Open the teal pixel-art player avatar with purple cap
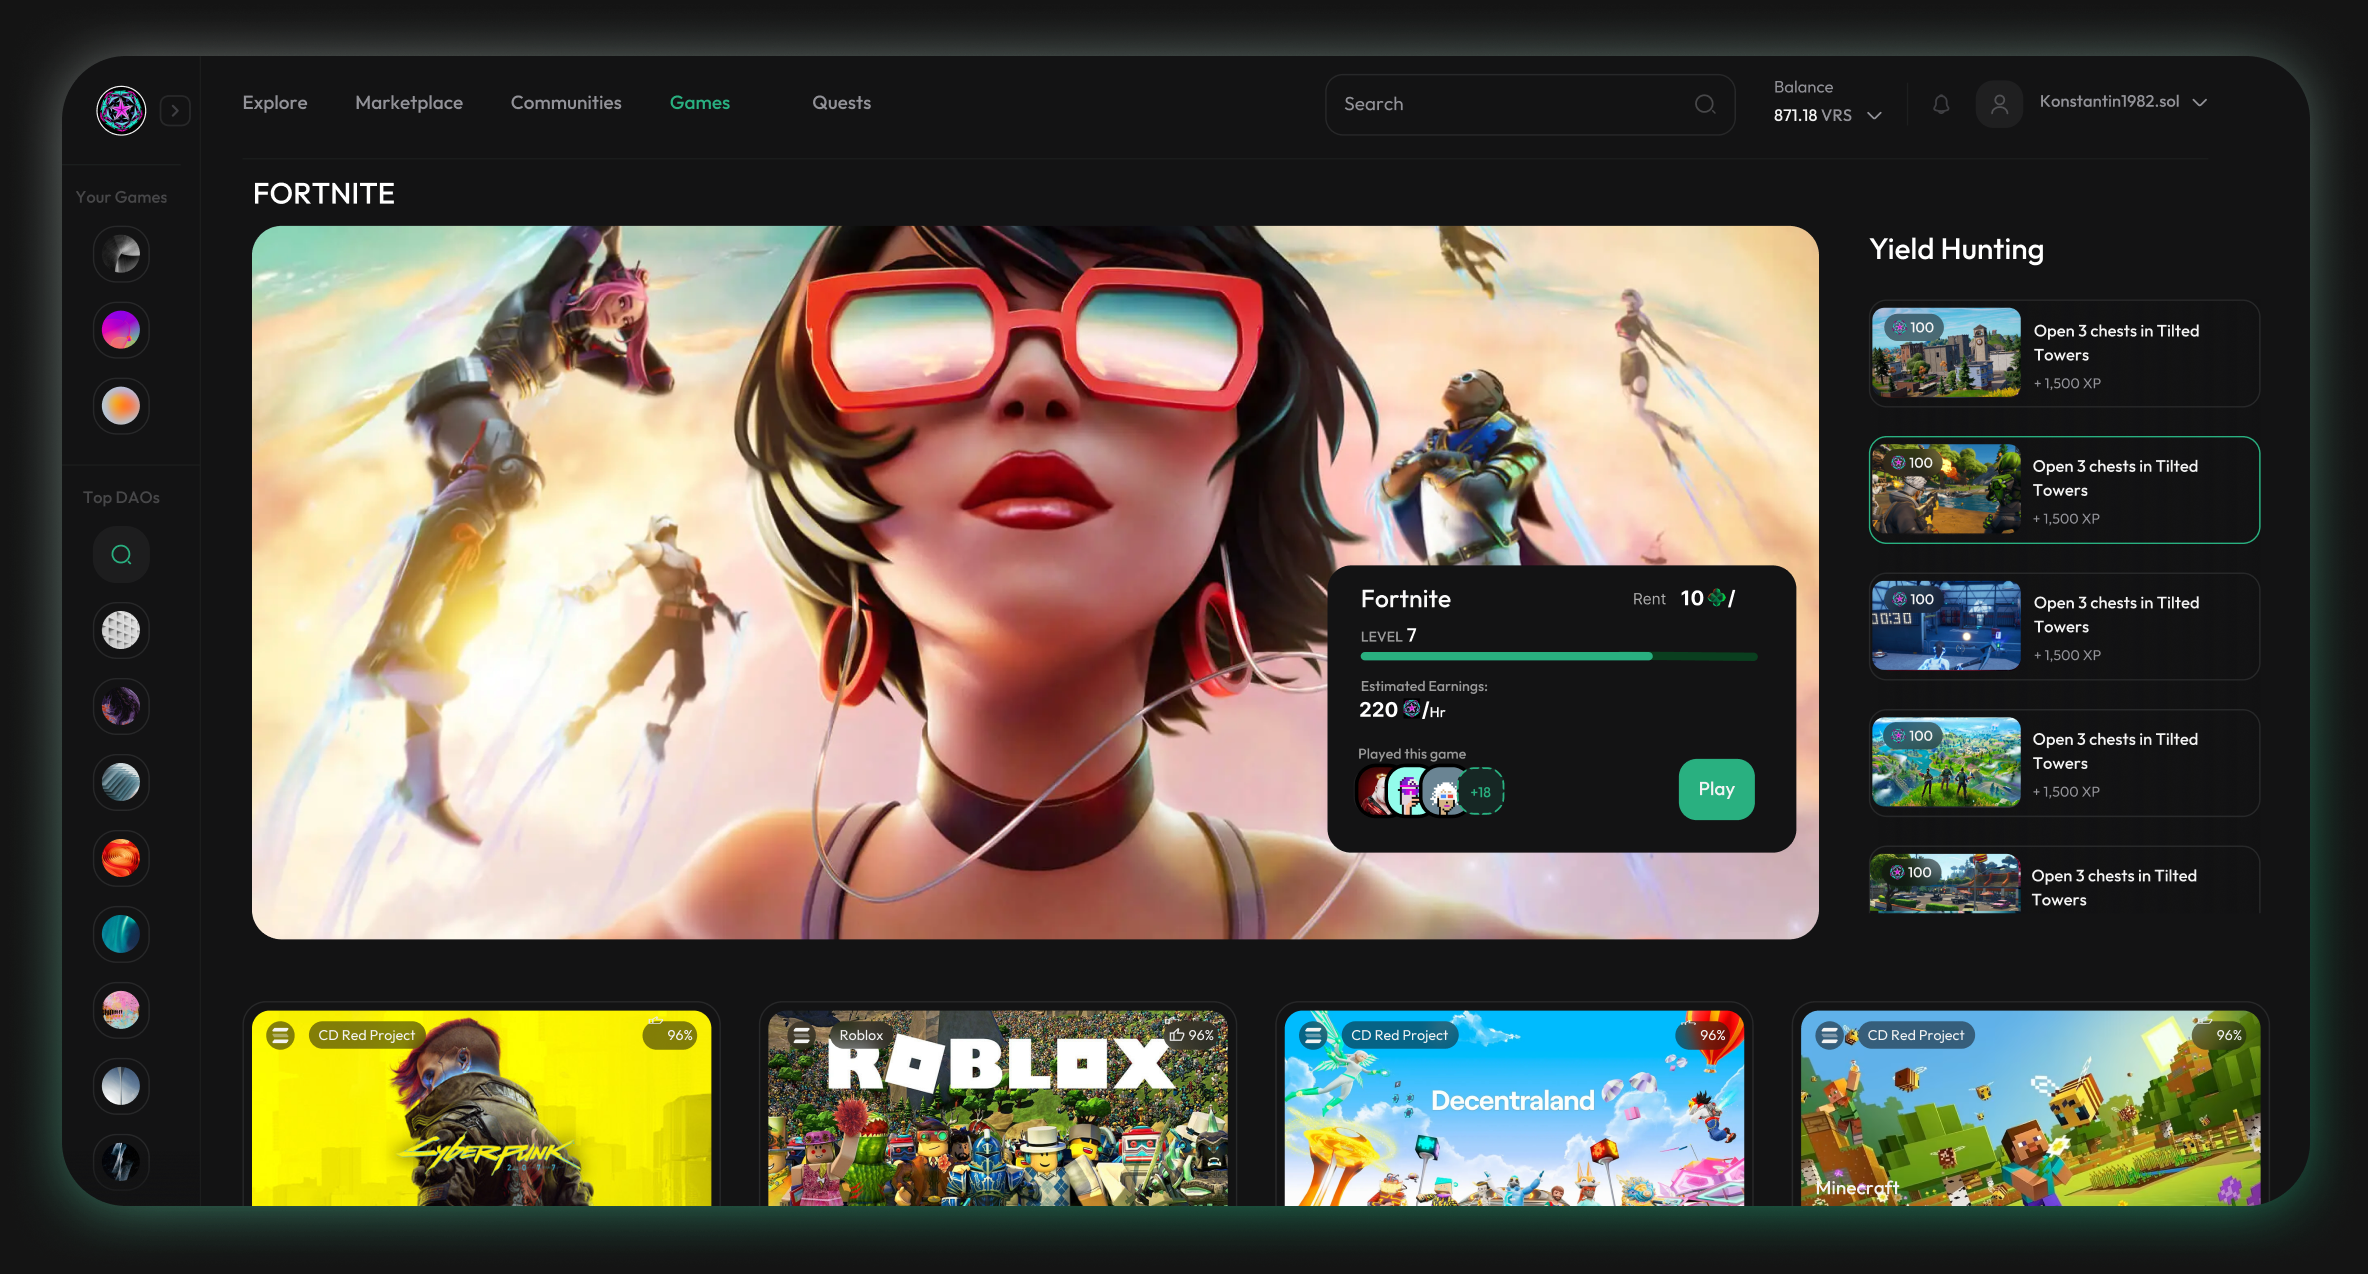 pyautogui.click(x=1407, y=792)
